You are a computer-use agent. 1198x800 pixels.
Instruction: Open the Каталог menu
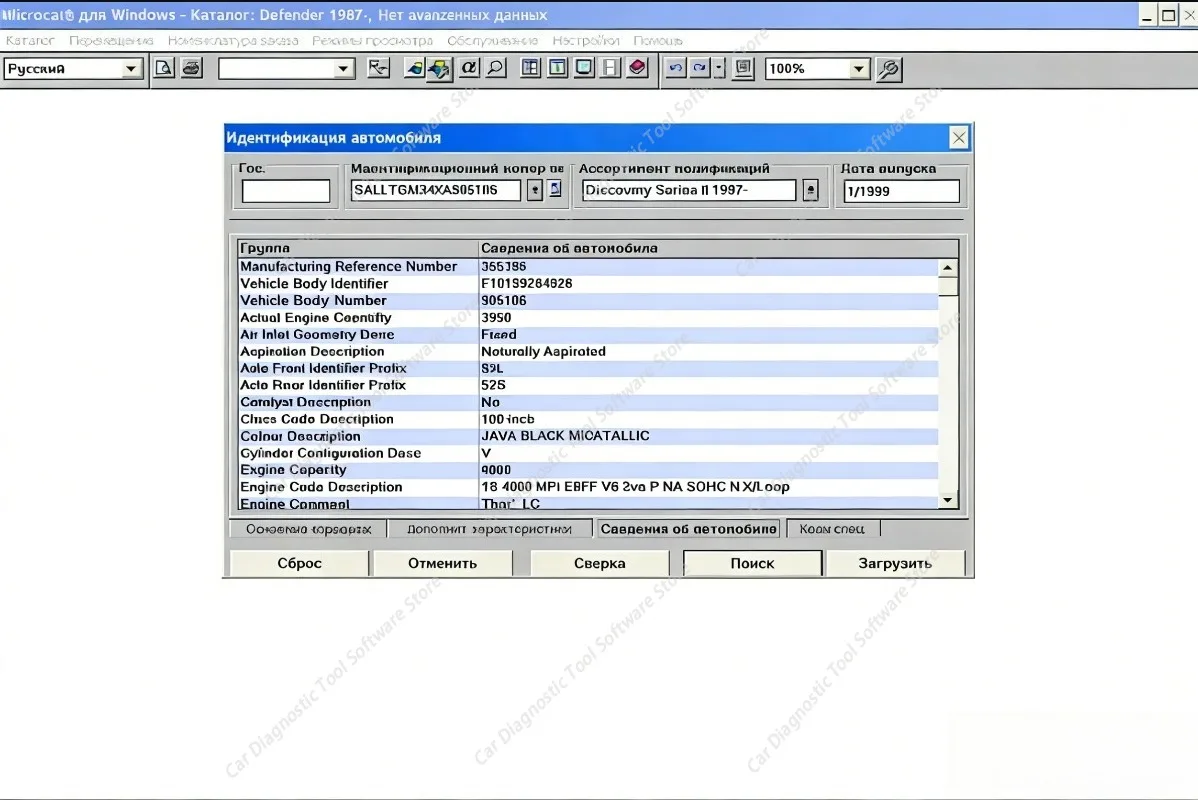[x=30, y=40]
